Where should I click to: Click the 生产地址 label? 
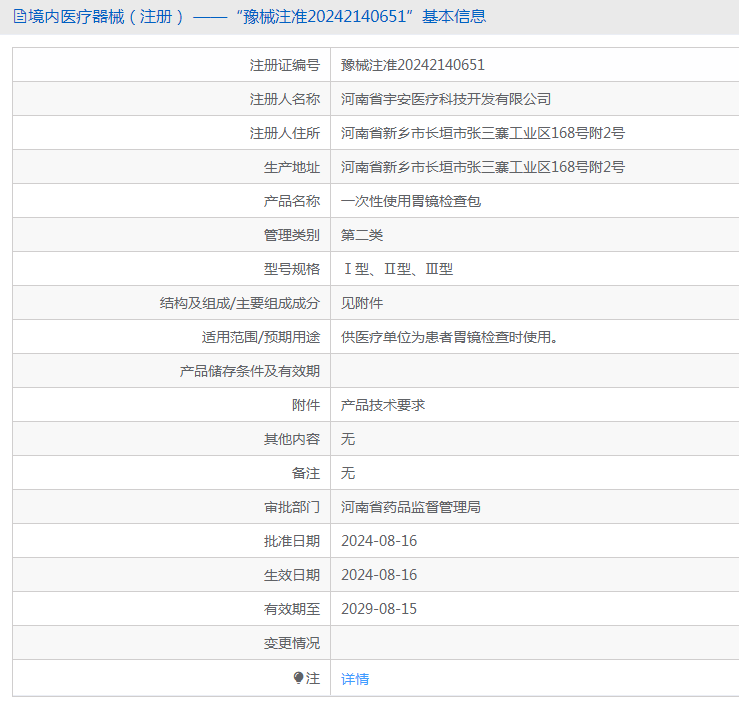point(292,167)
